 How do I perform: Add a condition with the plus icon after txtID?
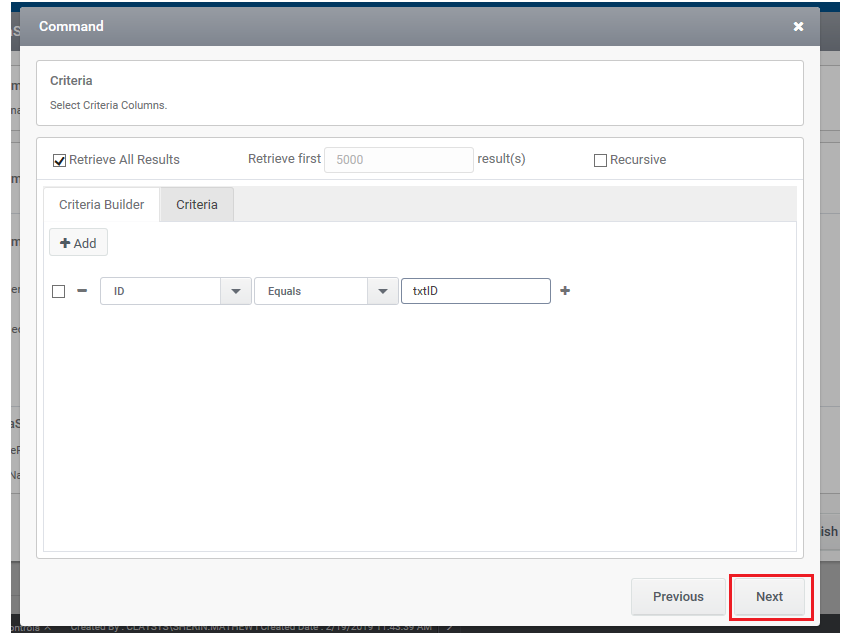565,291
